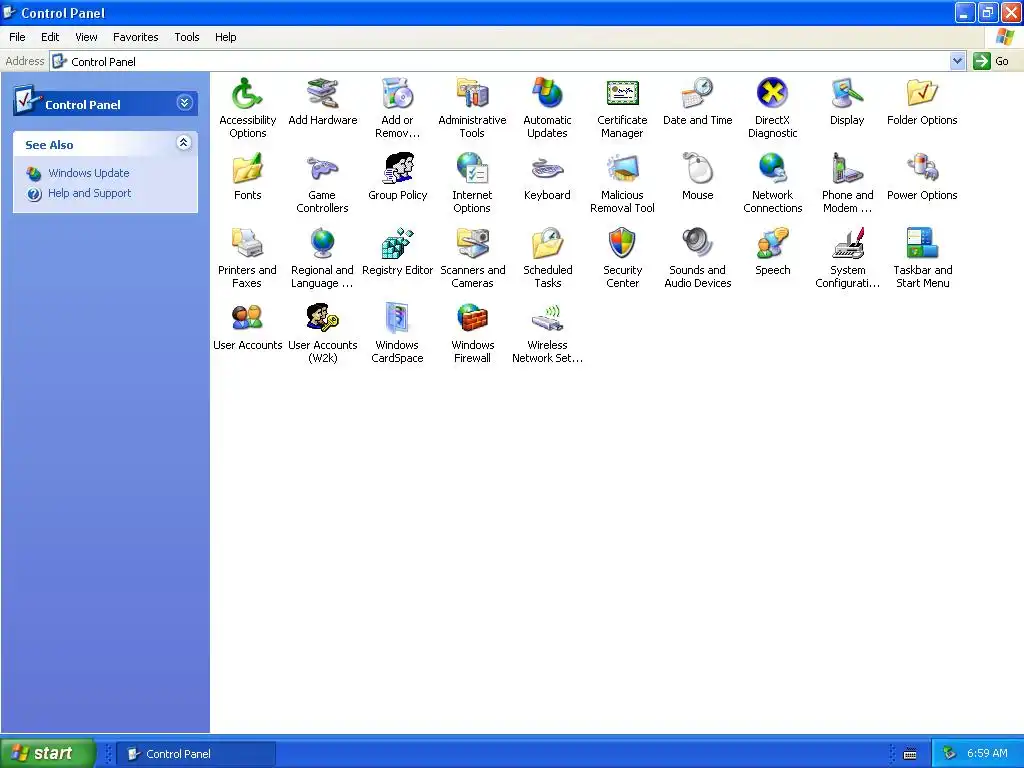Open Taskbar and Start Menu properties
The height and width of the screenshot is (768, 1024).
click(x=922, y=258)
